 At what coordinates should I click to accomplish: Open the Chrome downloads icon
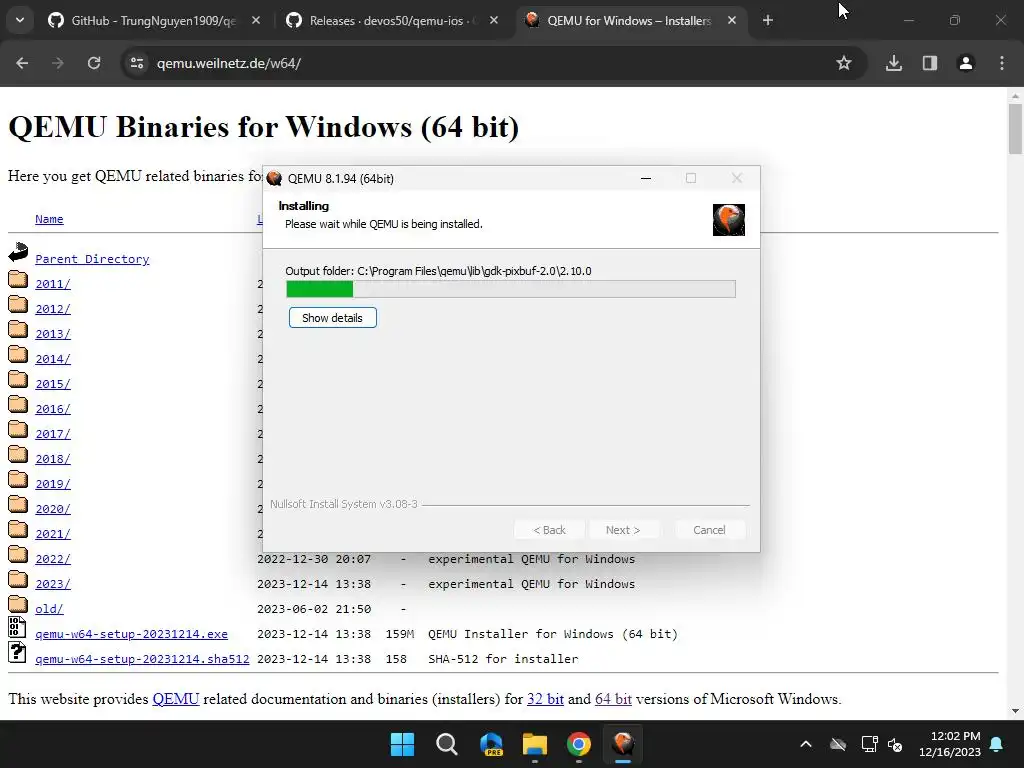pyautogui.click(x=894, y=63)
